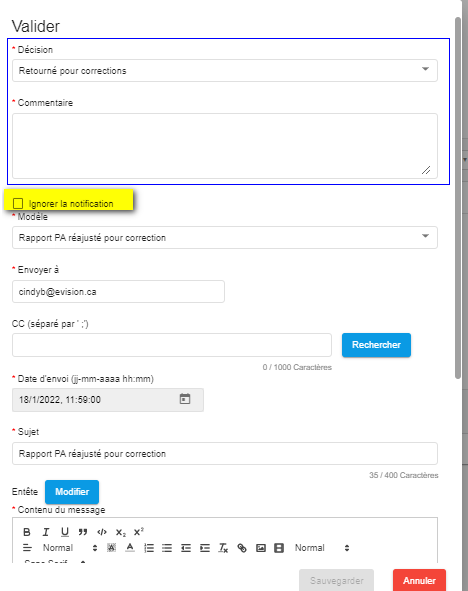Pick text color in editor toolbar
Viewport: 468px width, 591px height.
(130, 548)
